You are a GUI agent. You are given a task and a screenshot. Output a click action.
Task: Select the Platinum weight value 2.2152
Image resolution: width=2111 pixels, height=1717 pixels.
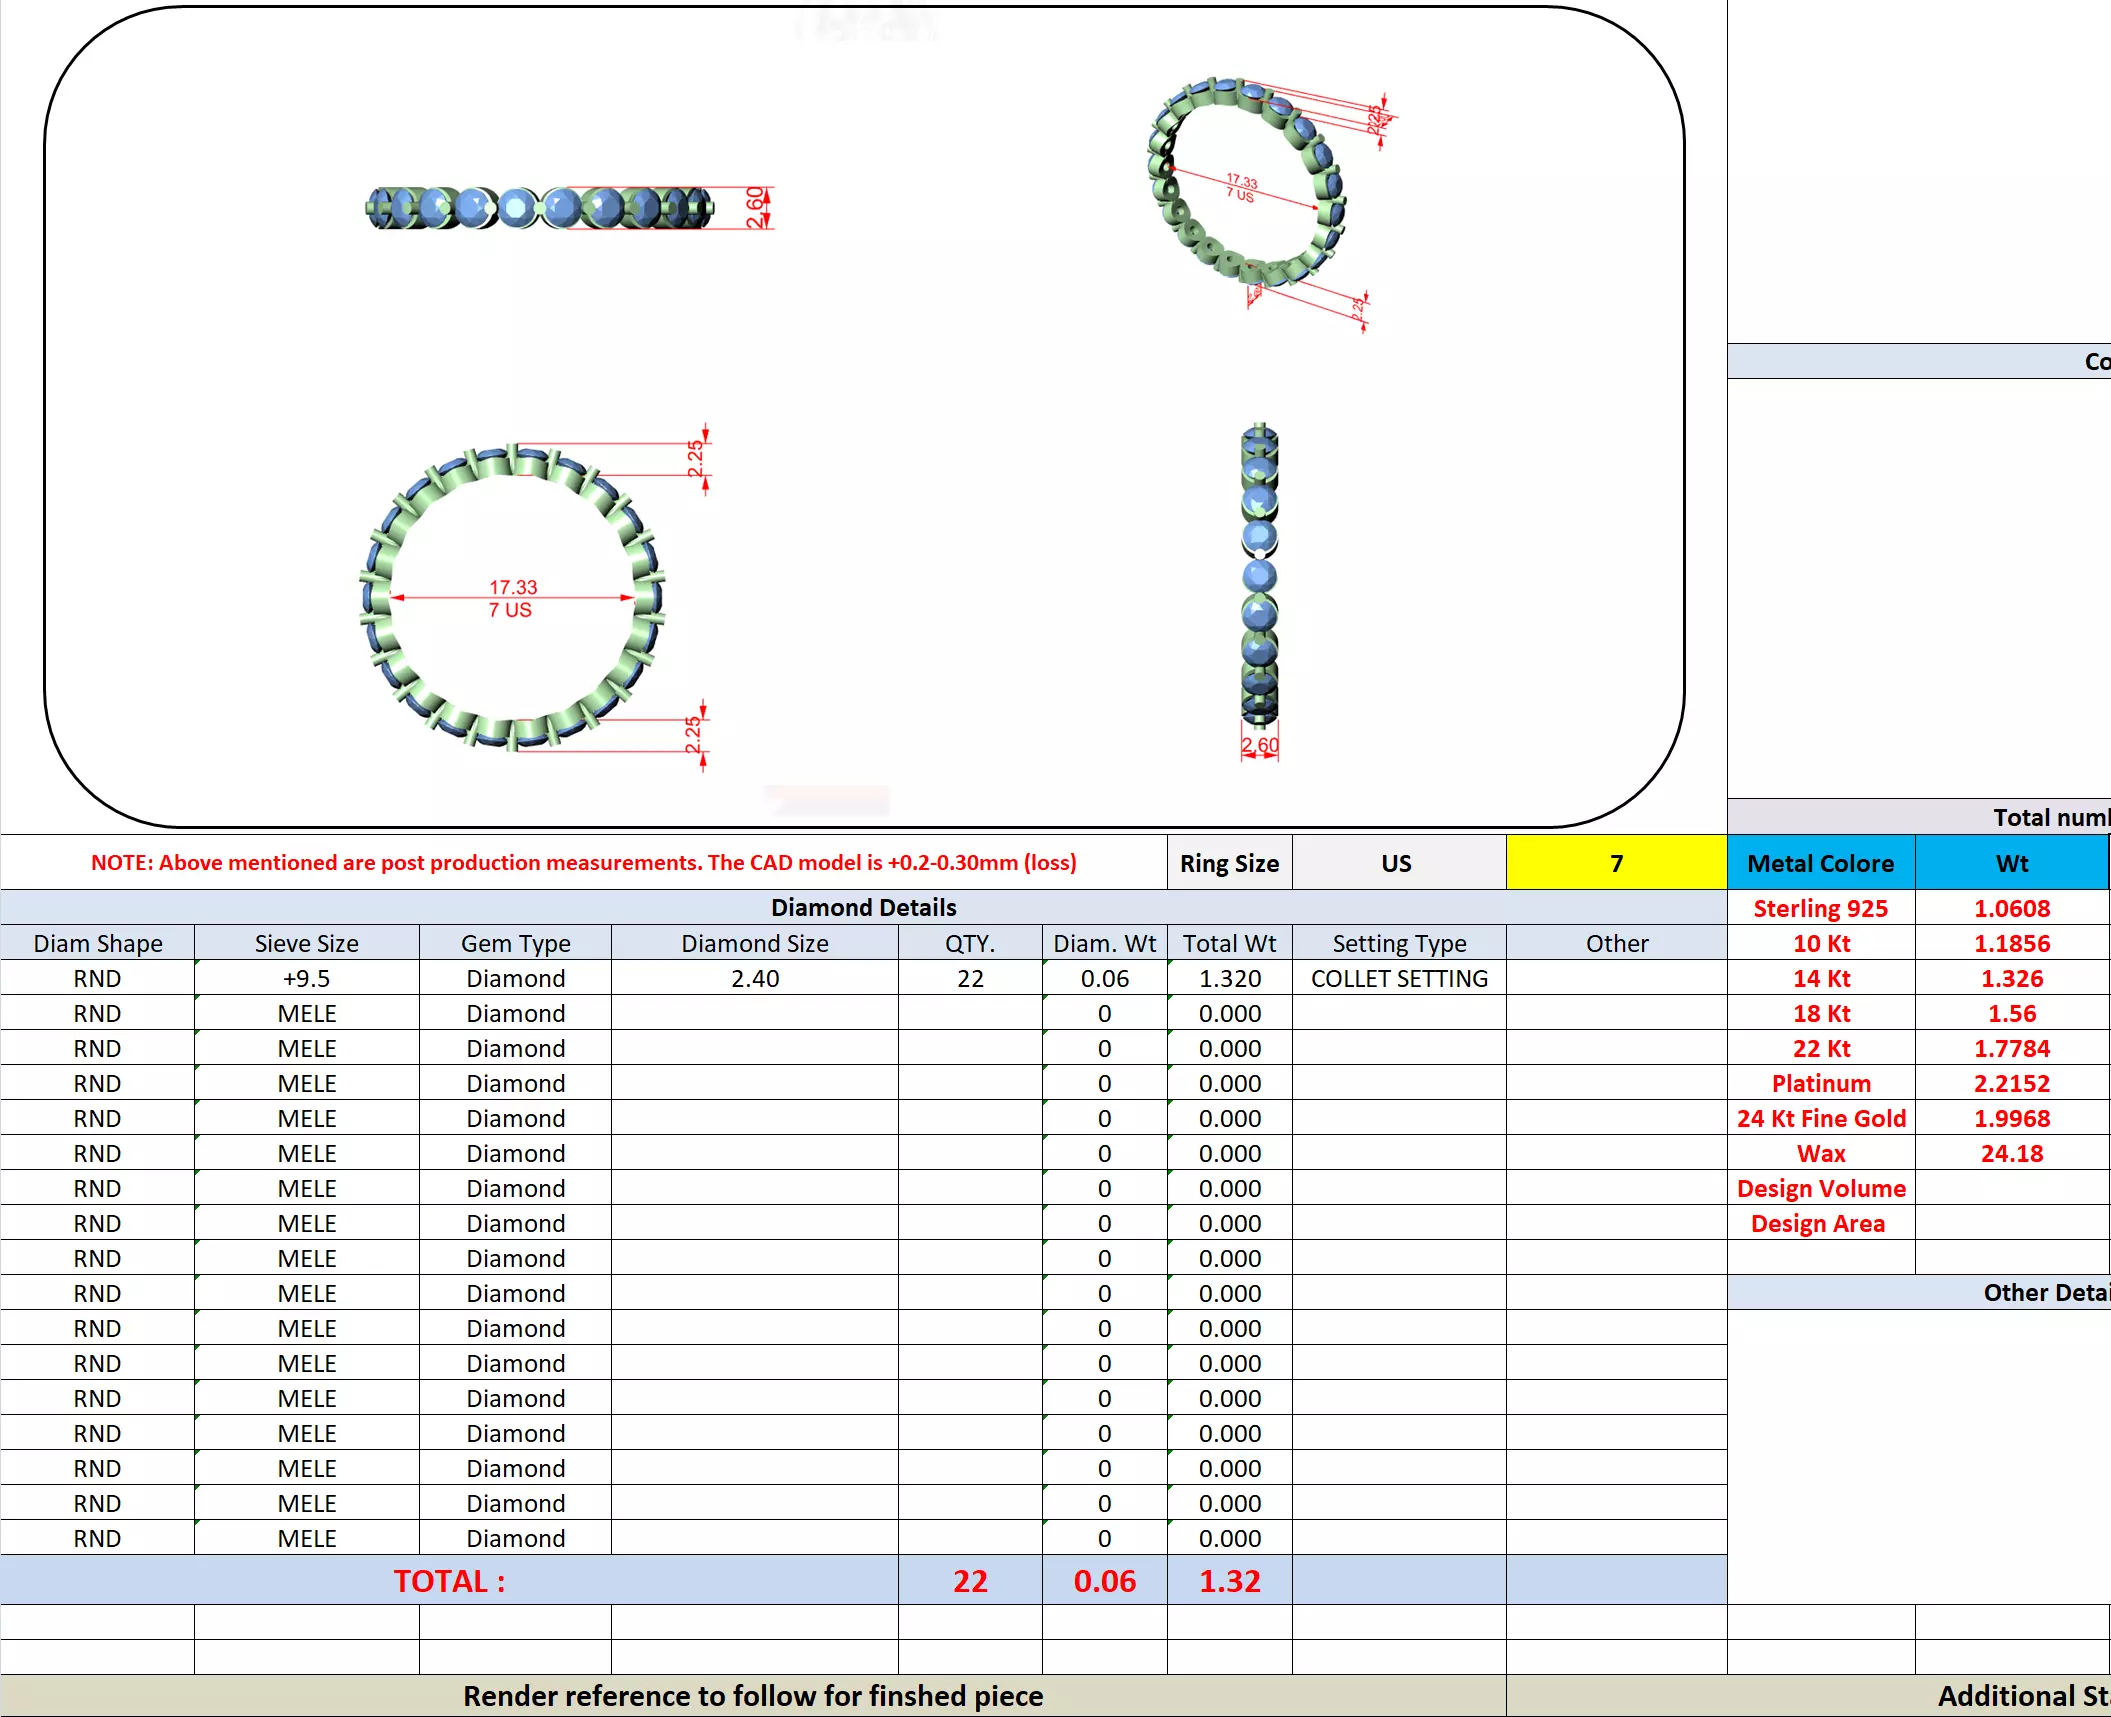[2011, 1083]
